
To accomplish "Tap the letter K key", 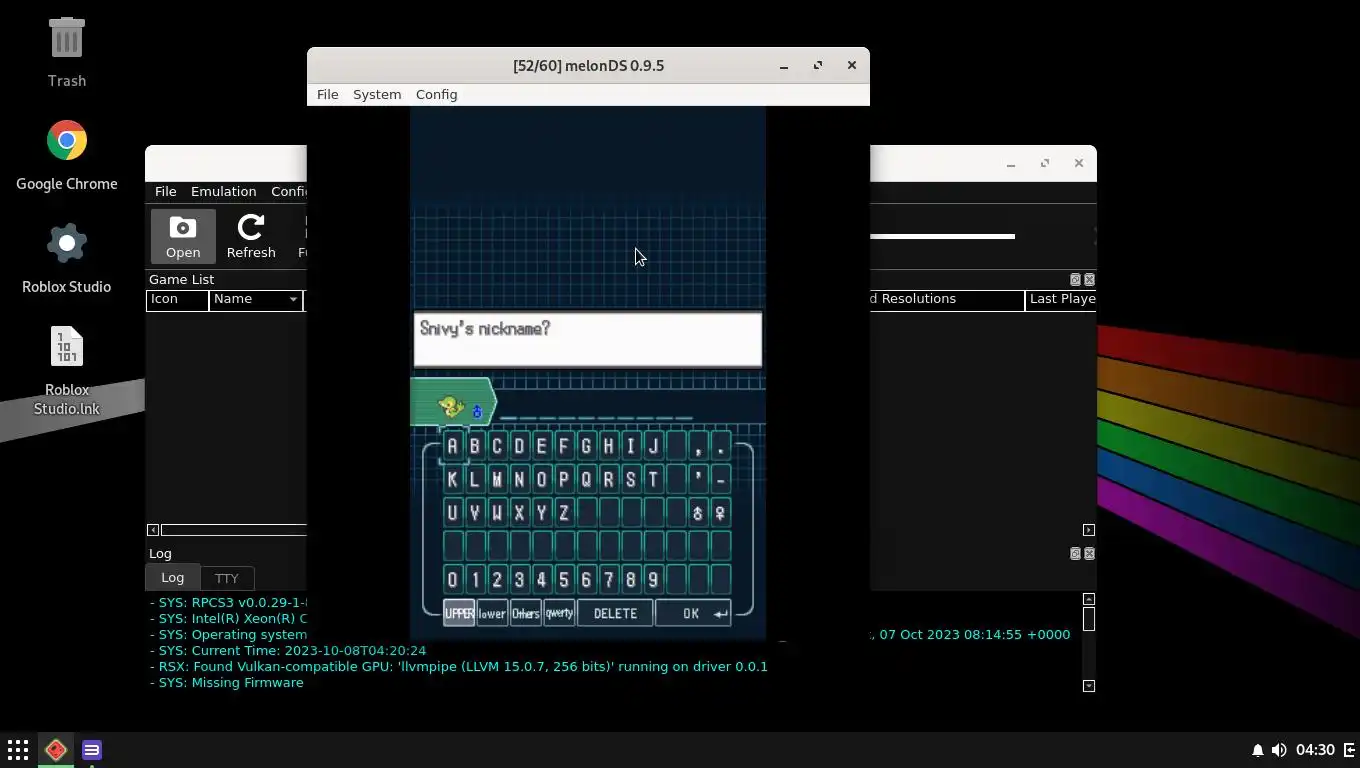I will pos(452,479).
